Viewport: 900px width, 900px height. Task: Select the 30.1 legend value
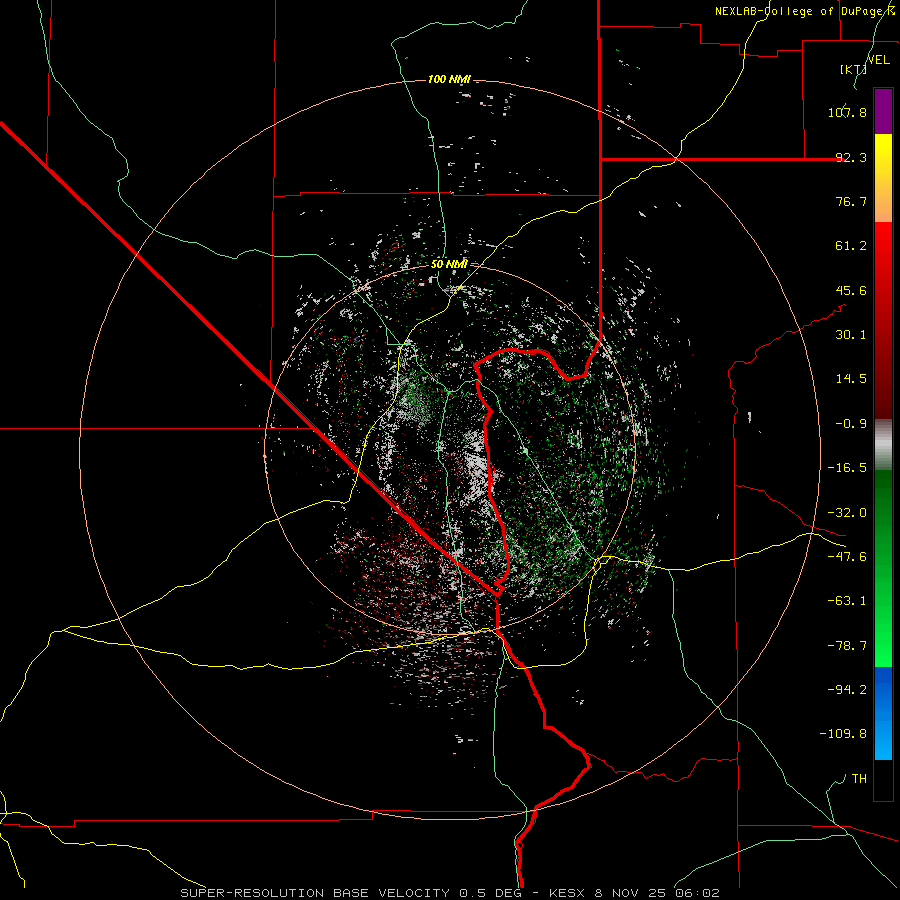pos(851,335)
